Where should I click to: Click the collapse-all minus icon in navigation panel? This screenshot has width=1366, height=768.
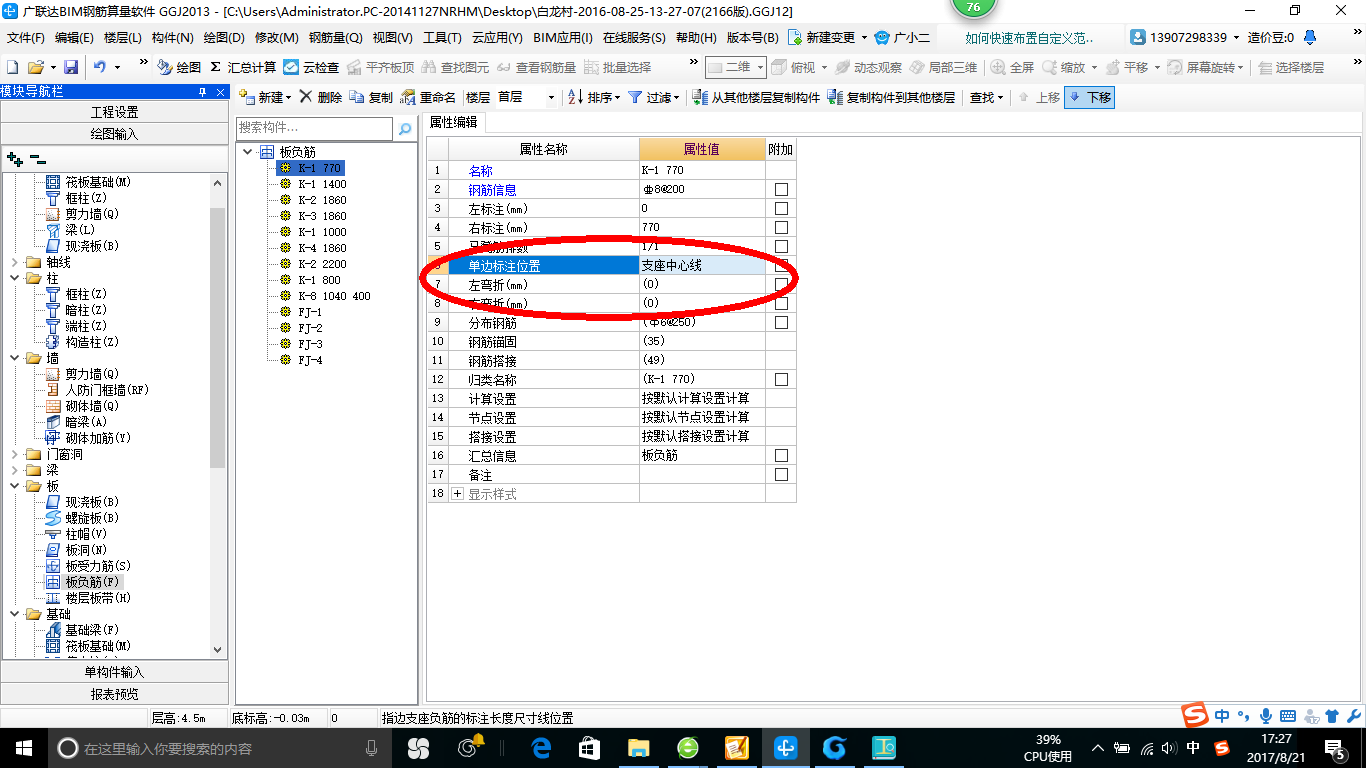[x=38, y=158]
